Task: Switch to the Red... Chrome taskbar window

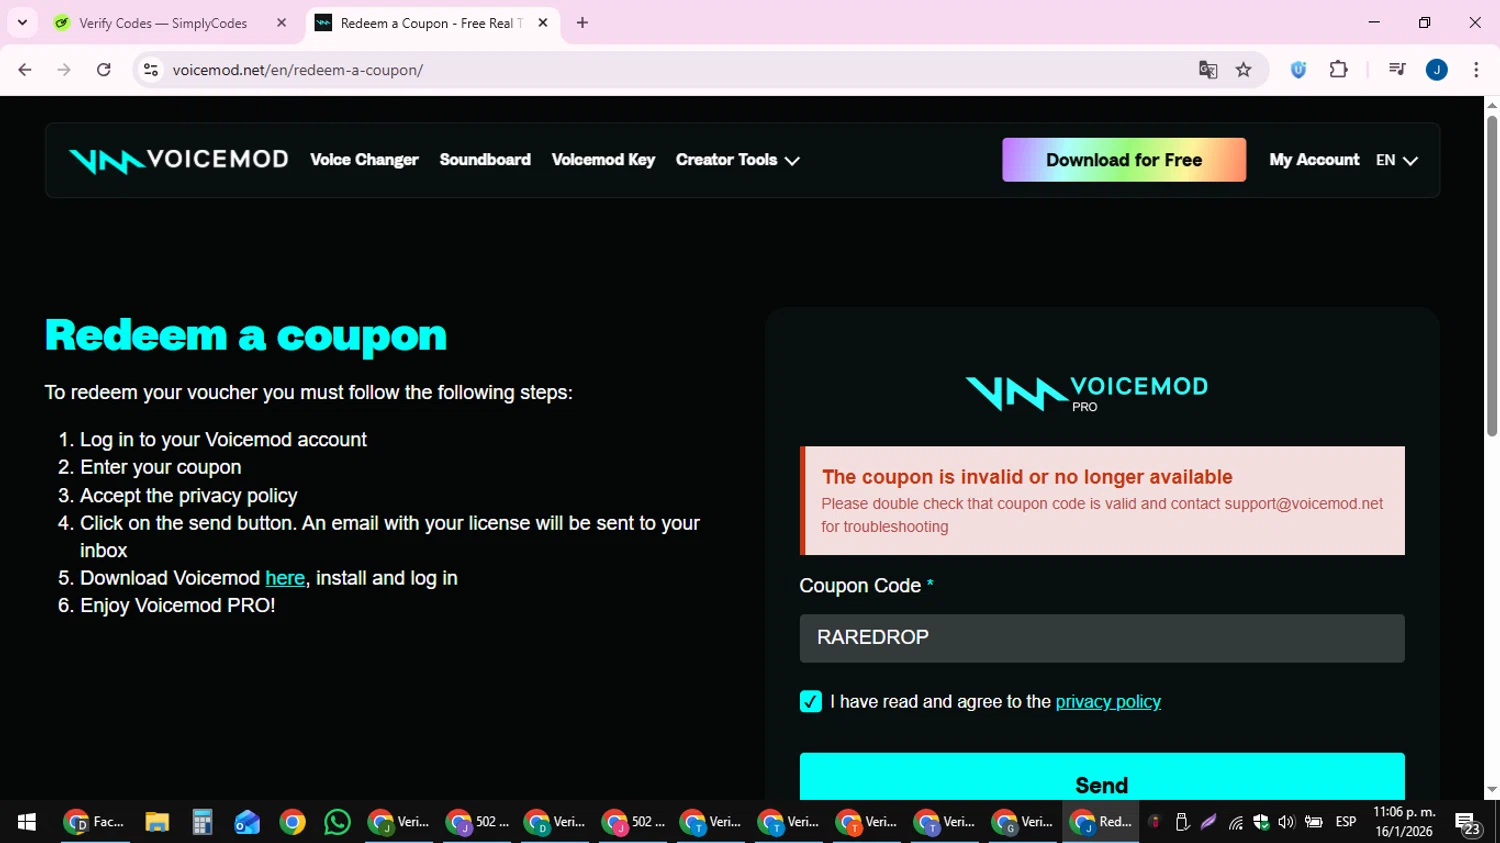Action: pyautogui.click(x=1100, y=822)
